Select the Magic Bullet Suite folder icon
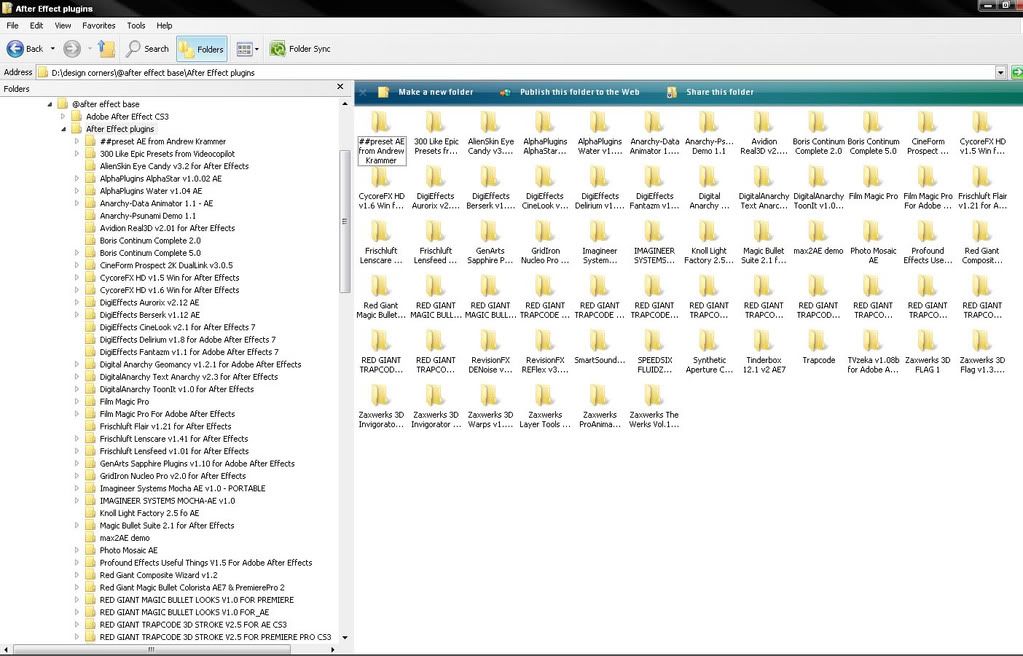Image resolution: width=1023 pixels, height=656 pixels. pos(763,232)
